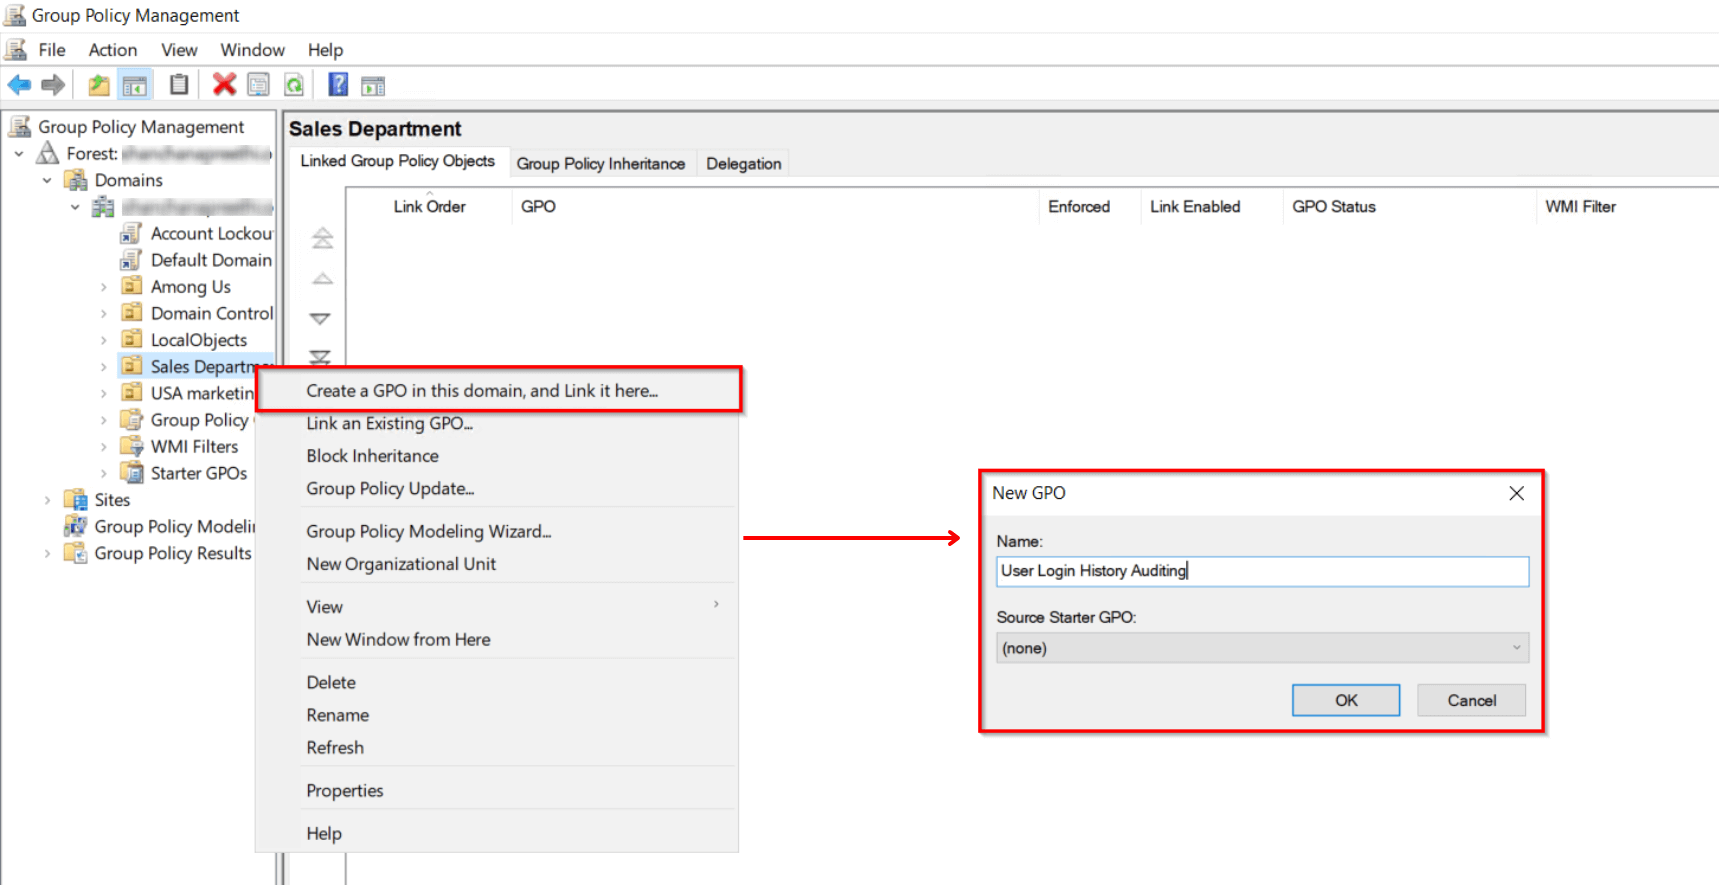Move link to top with double-up arrow

pos(322,238)
